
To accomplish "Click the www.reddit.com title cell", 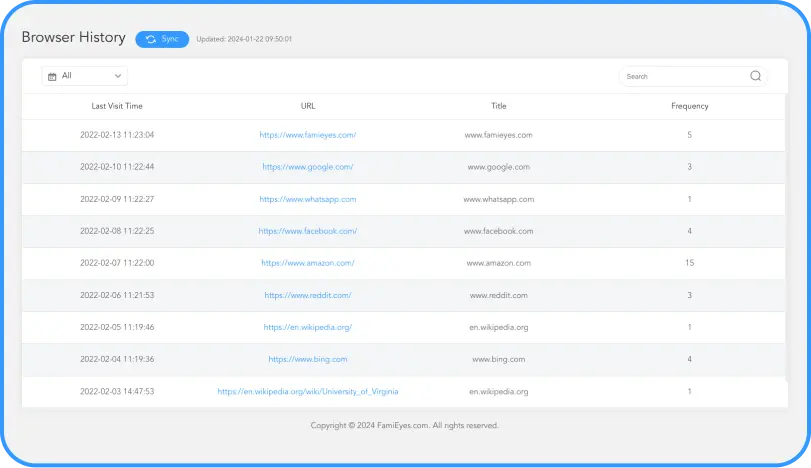I will point(499,295).
